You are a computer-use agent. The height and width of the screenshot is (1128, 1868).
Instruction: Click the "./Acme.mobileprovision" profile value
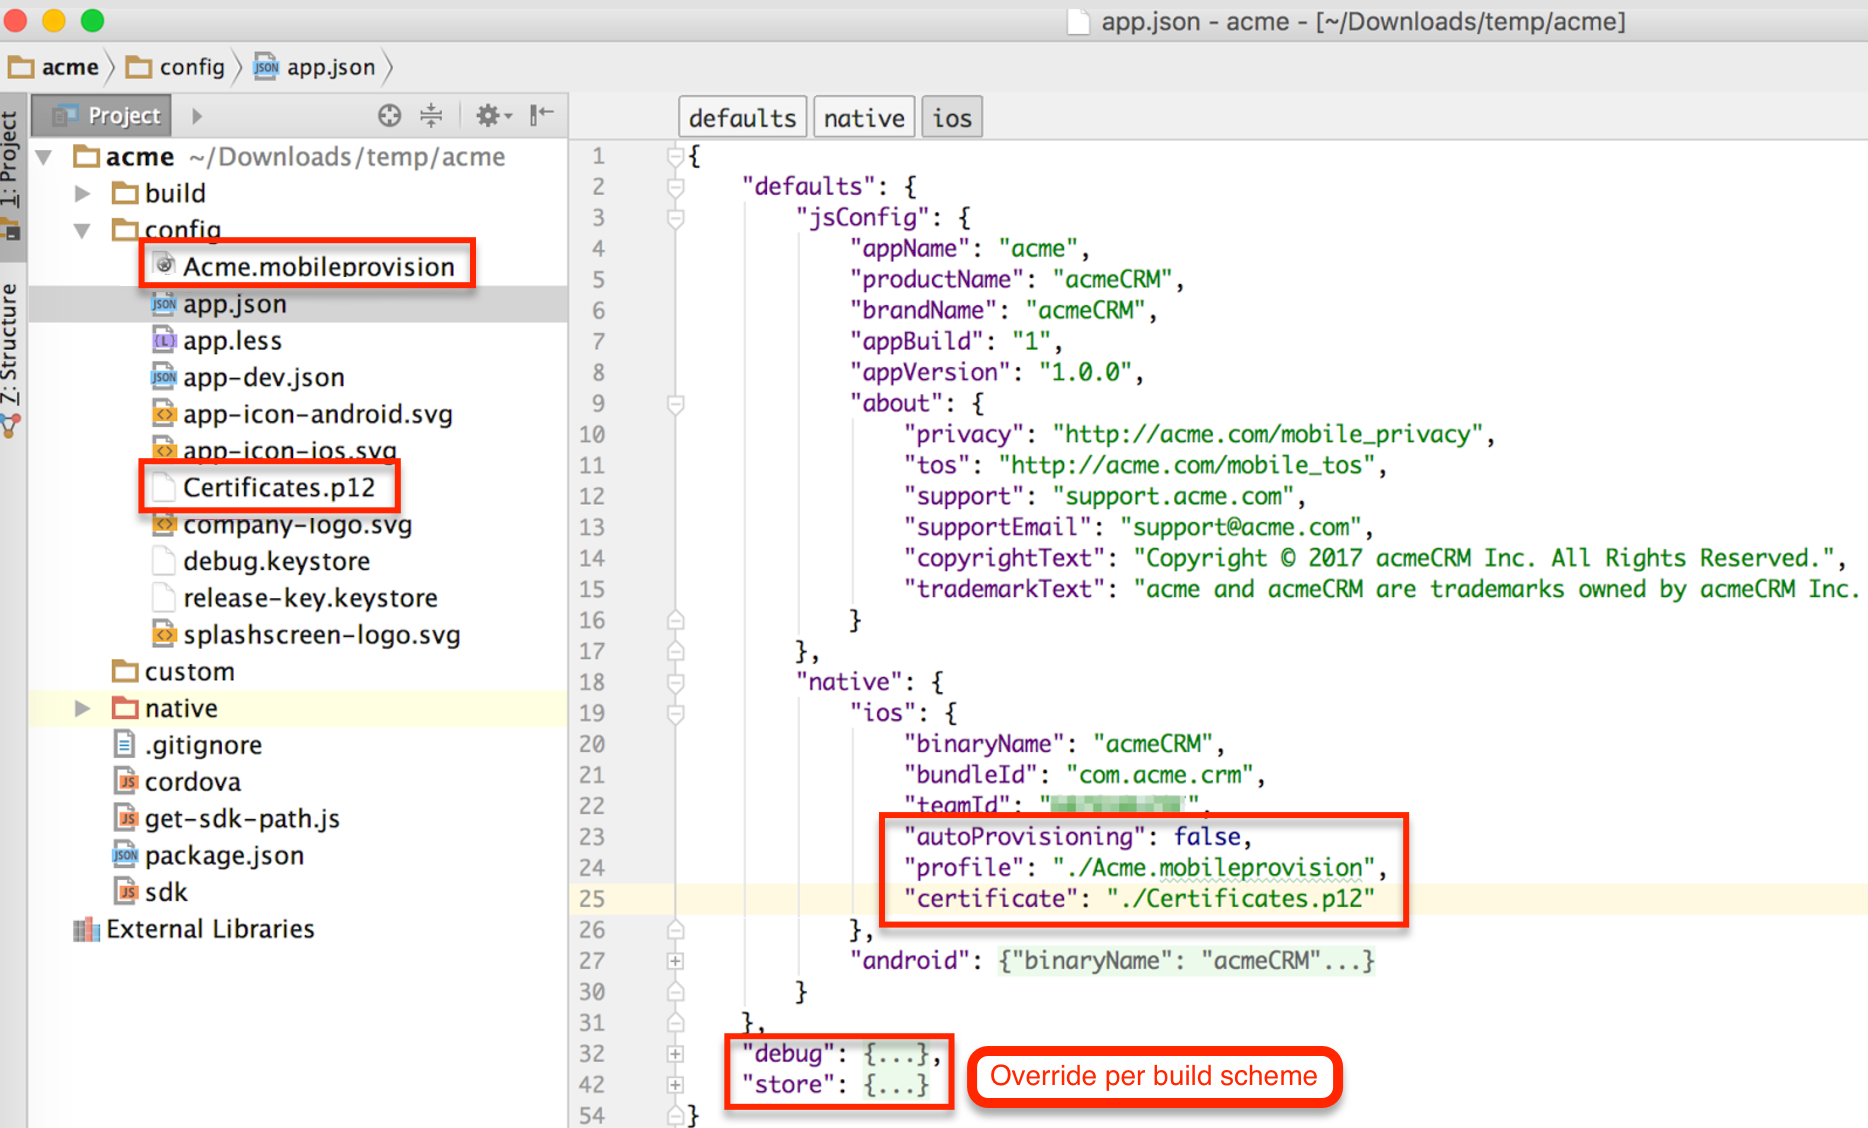coord(1214,867)
